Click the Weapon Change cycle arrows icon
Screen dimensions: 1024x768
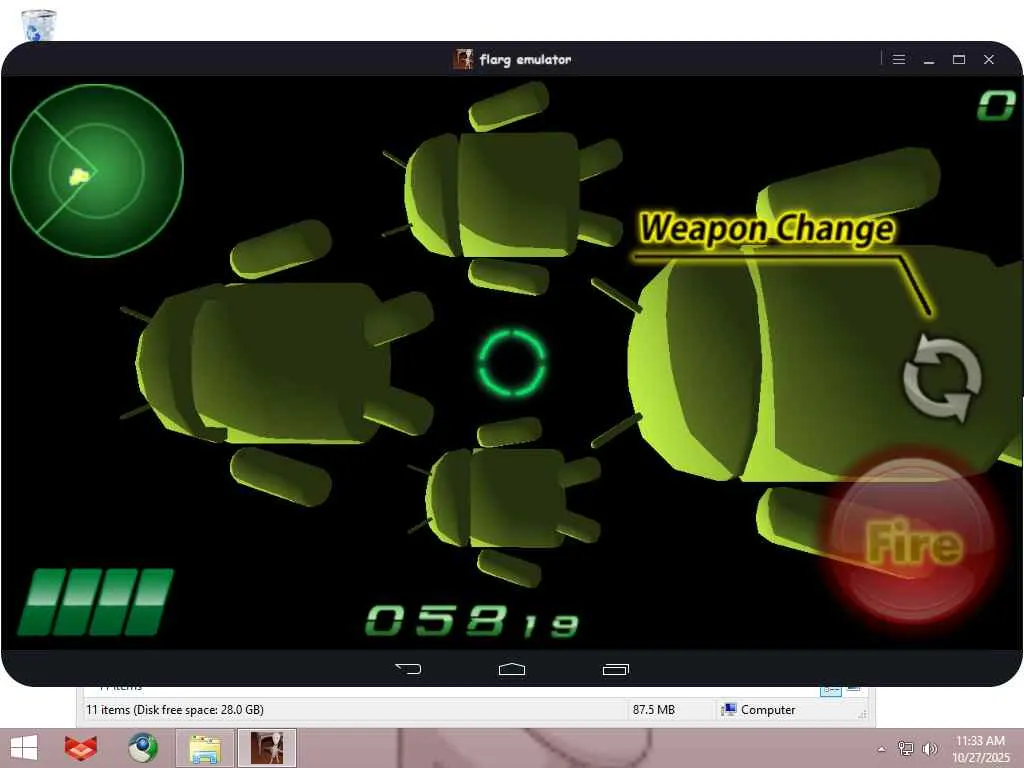[x=942, y=377]
